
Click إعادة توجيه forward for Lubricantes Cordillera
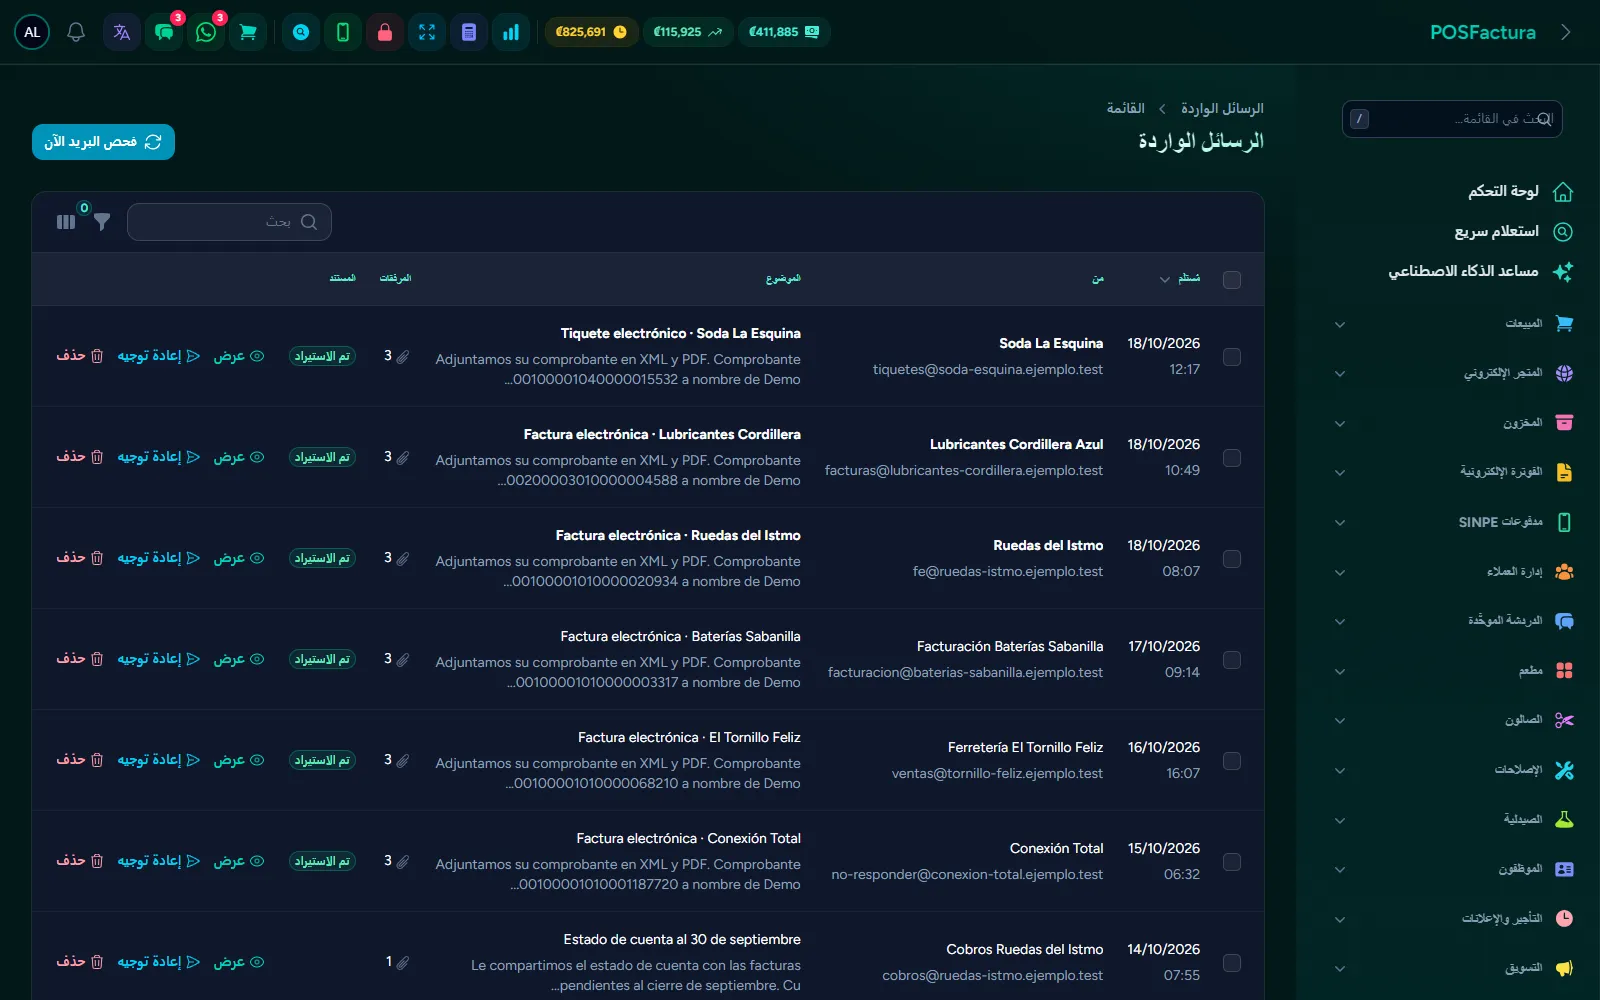tap(159, 457)
